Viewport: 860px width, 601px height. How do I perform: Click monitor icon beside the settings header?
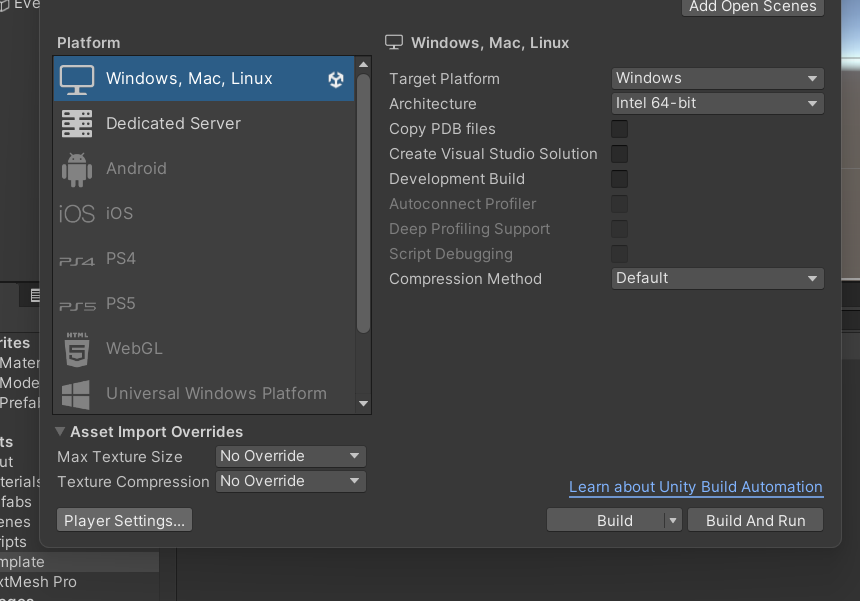(394, 42)
